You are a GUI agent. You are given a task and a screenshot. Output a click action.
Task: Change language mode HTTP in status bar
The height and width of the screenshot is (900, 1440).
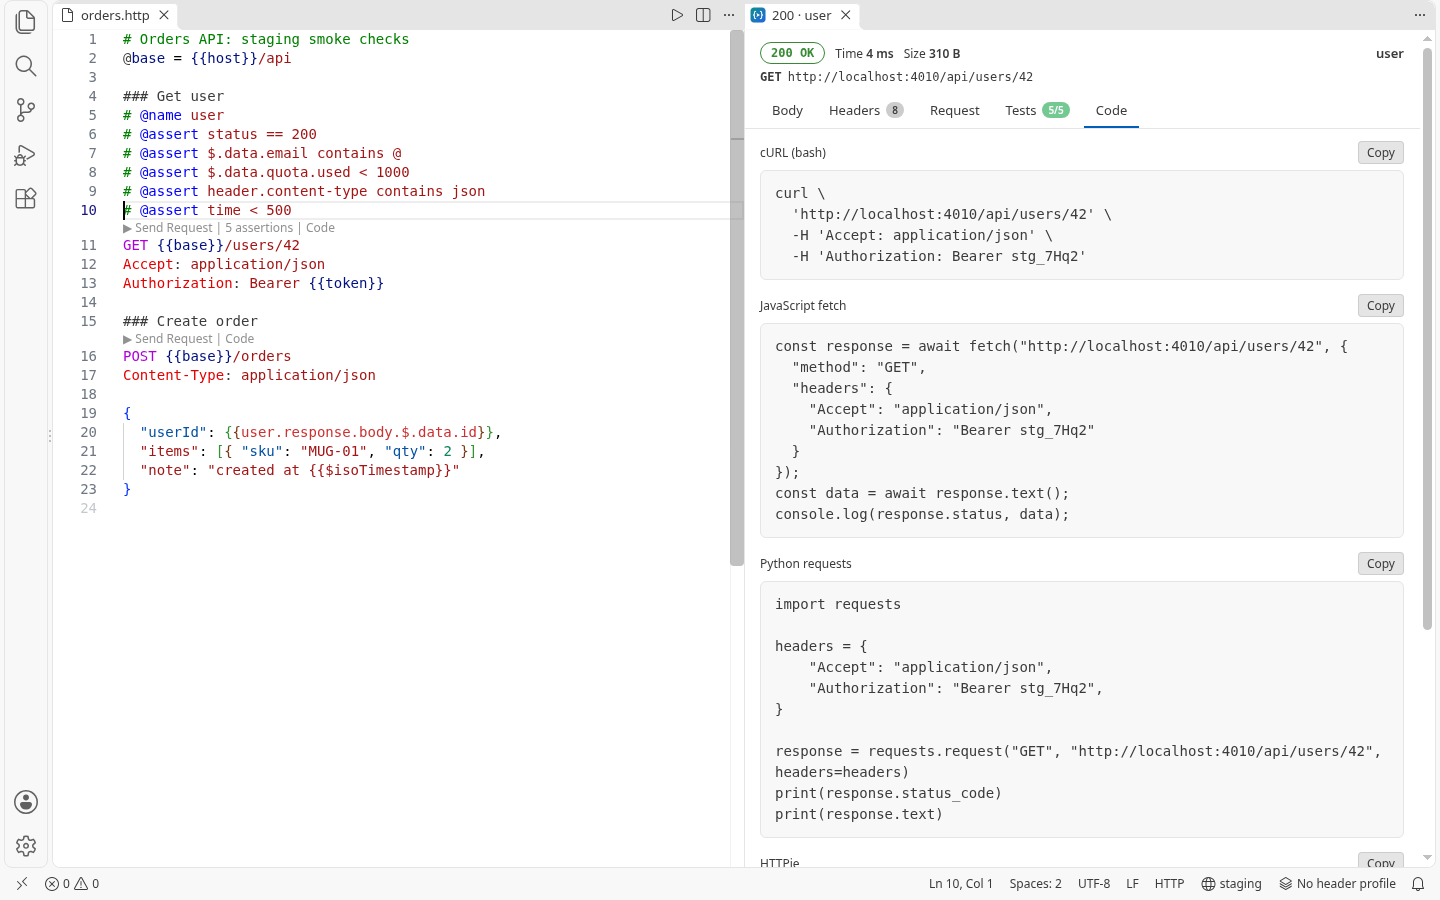pos(1169,884)
